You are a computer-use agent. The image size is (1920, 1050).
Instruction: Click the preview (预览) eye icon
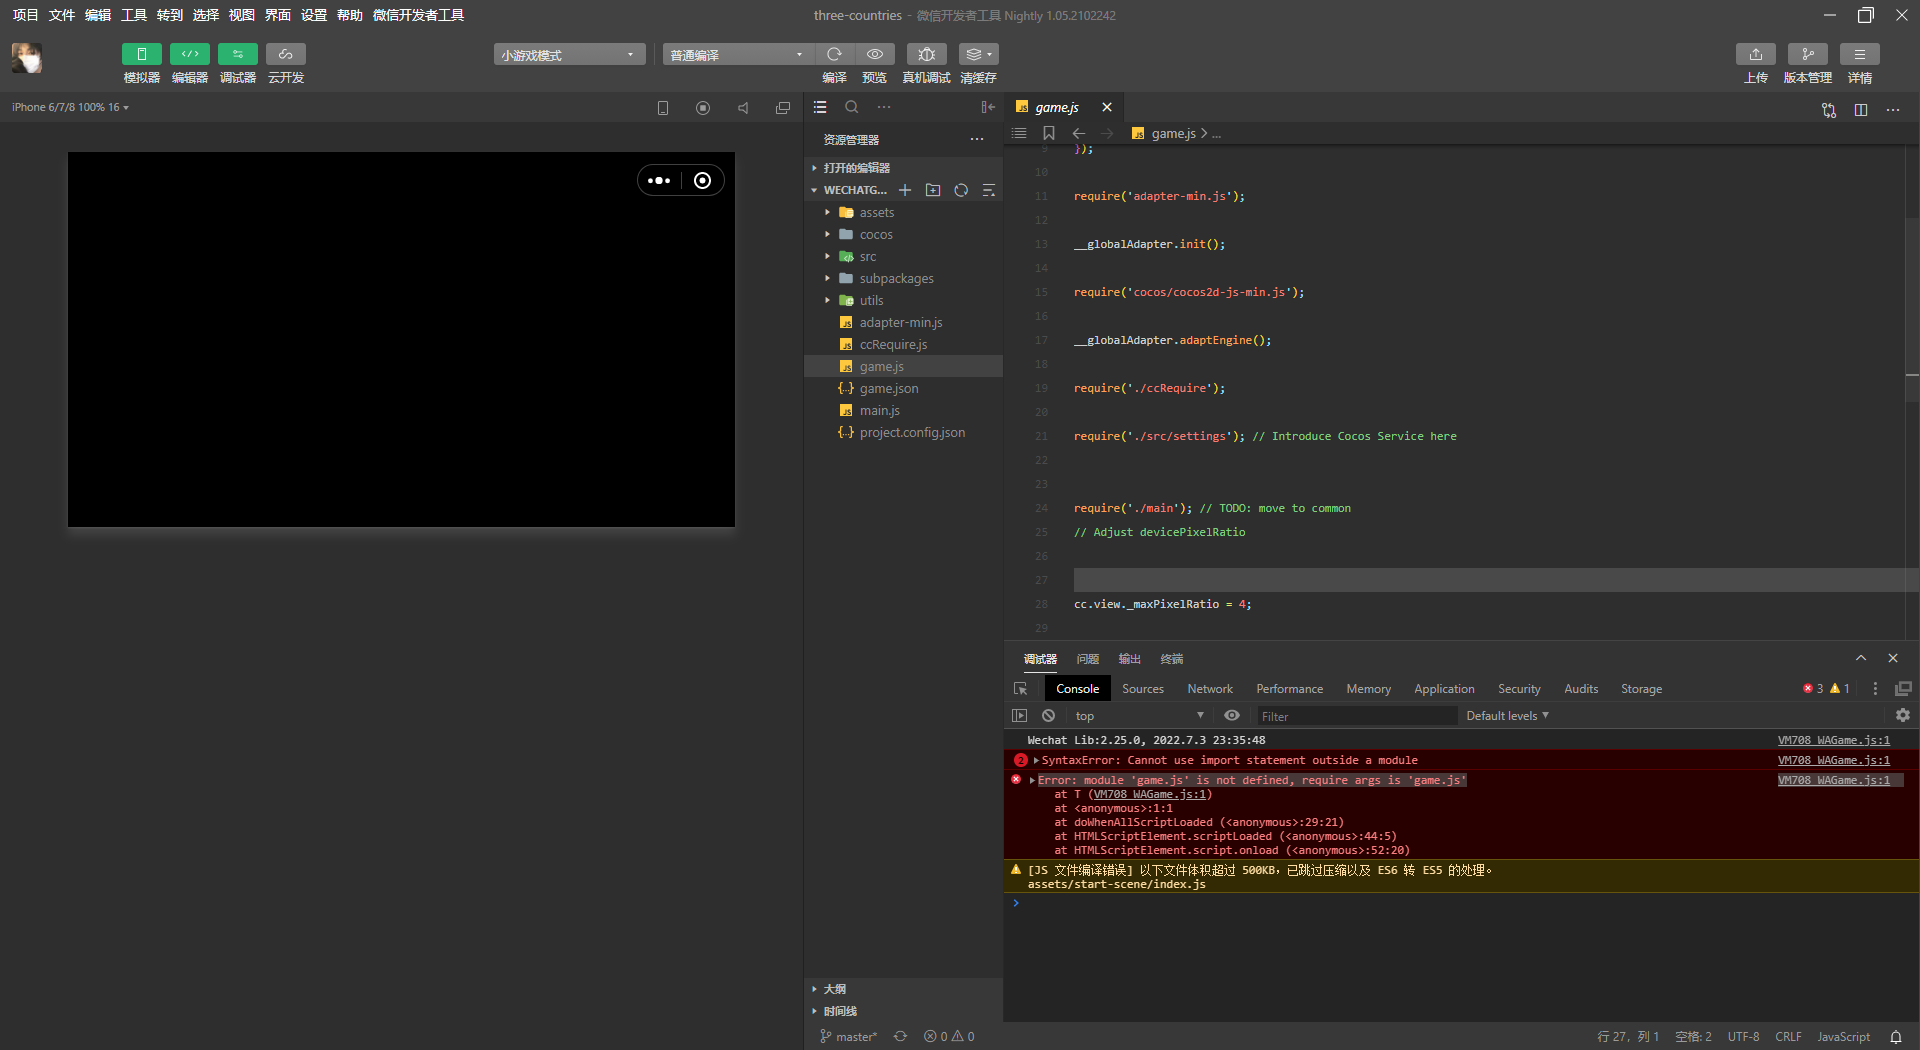pos(874,54)
